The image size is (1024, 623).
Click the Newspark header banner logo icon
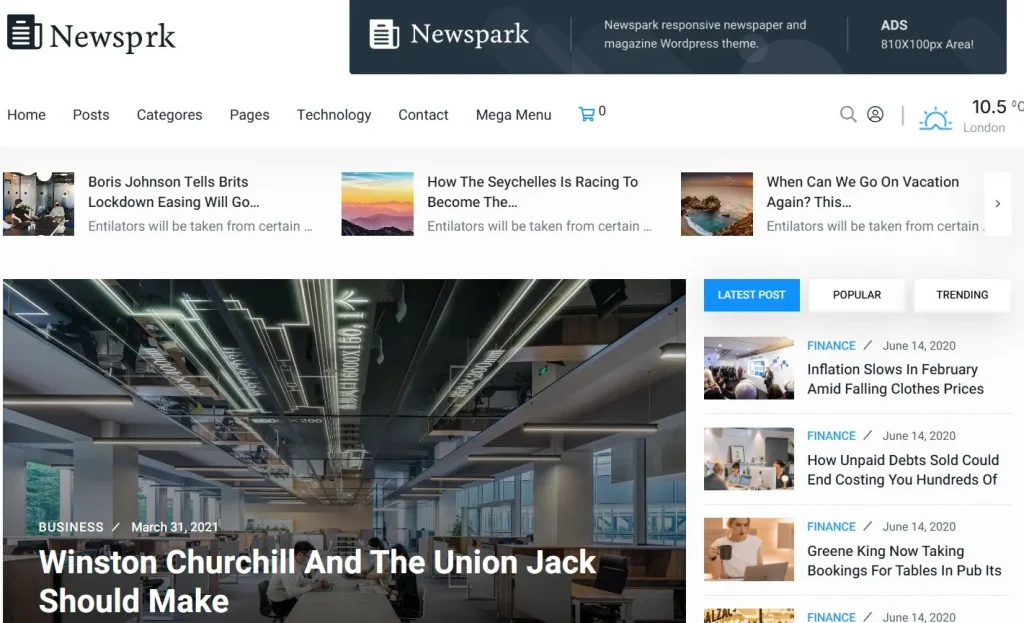(384, 33)
